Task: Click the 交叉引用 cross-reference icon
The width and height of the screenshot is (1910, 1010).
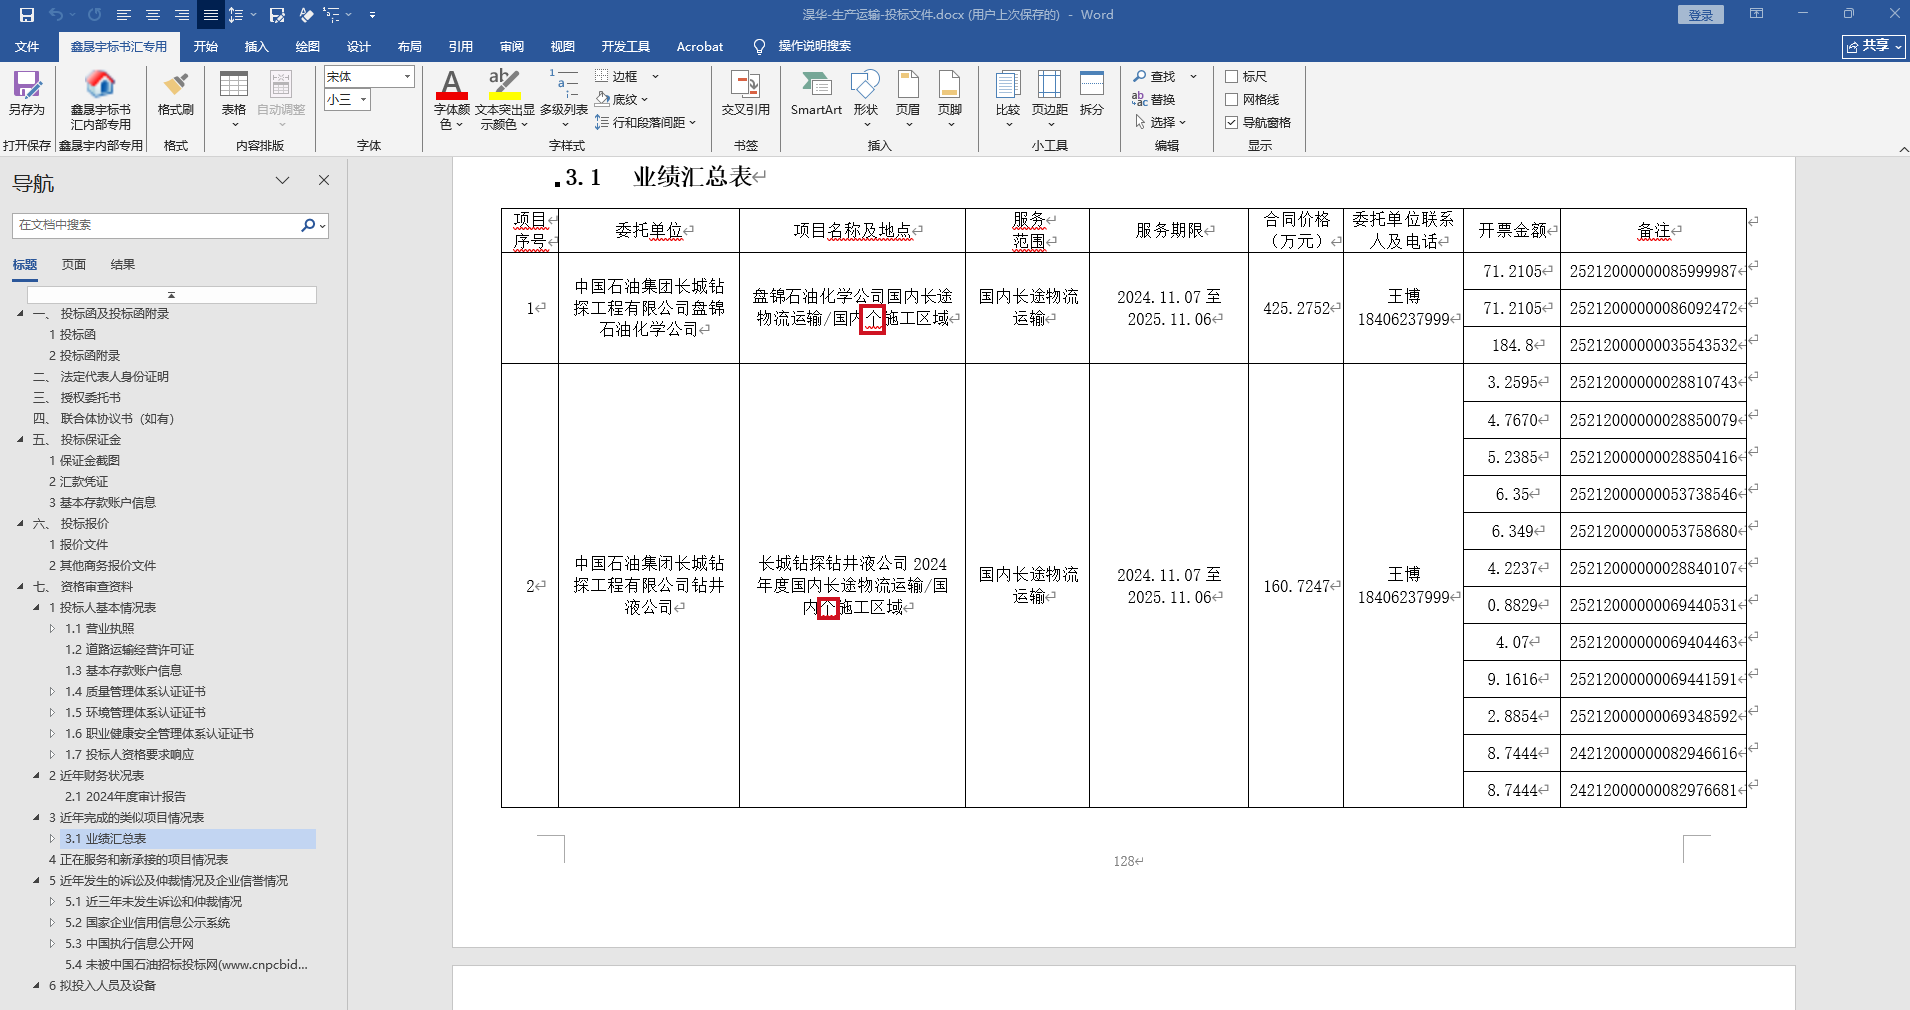Action: 746,94
